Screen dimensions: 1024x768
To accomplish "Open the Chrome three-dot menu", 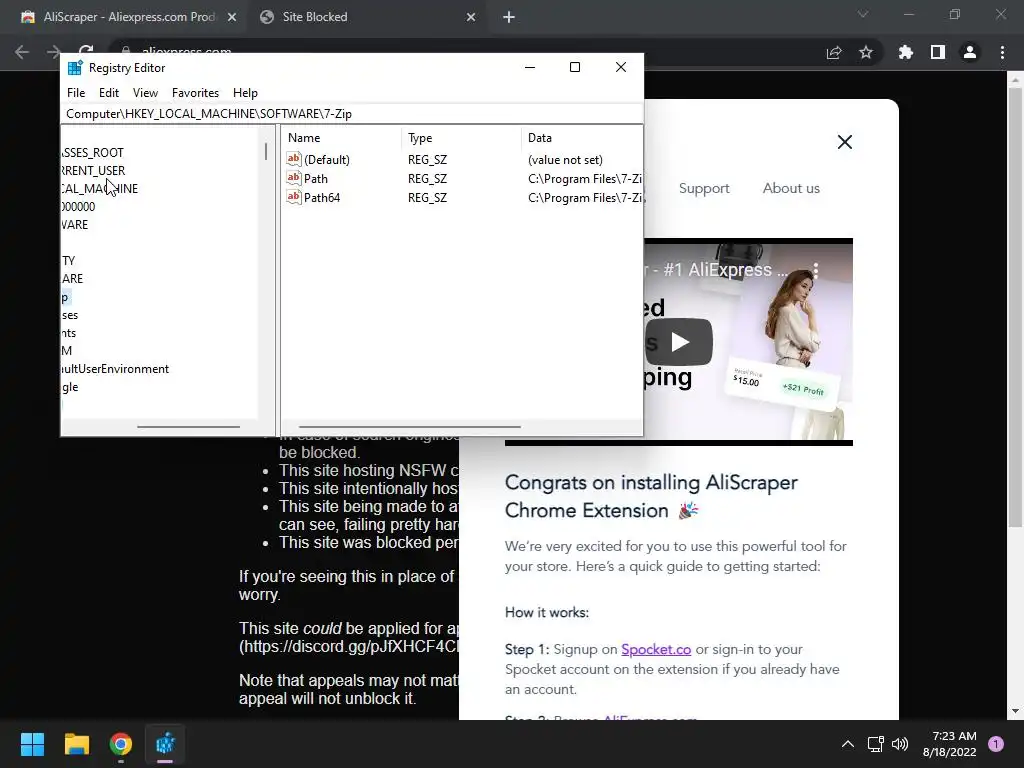I will pos(1002,52).
